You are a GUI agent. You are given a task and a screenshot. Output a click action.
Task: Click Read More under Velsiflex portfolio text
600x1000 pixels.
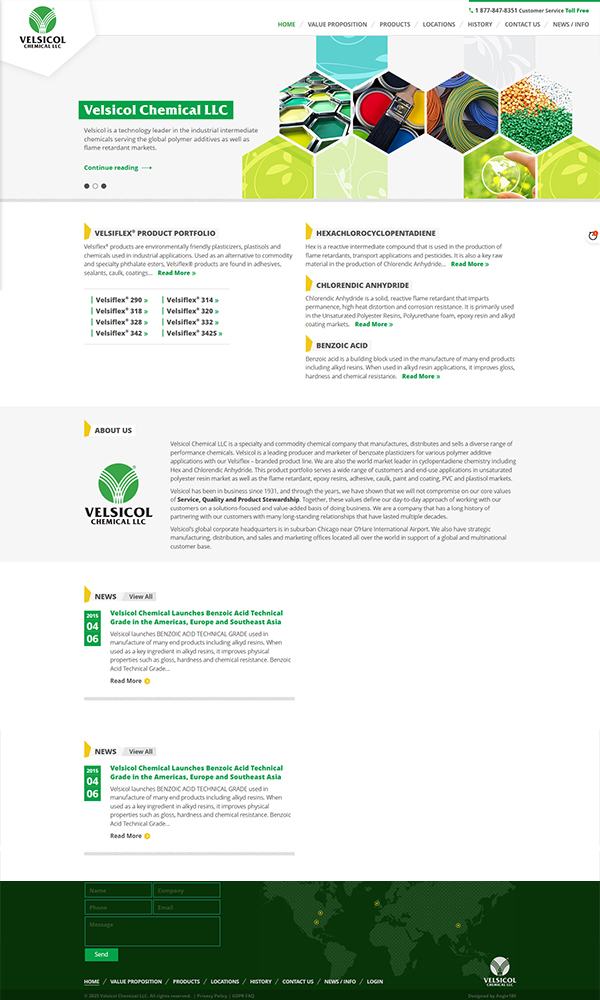point(177,273)
